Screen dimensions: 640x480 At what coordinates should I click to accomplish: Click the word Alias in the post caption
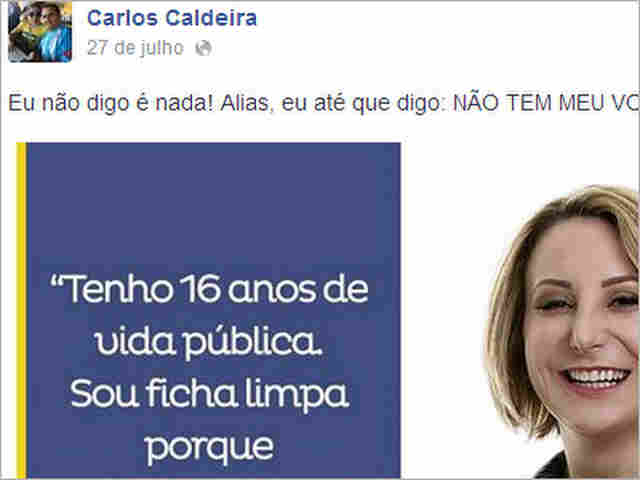tap(244, 103)
